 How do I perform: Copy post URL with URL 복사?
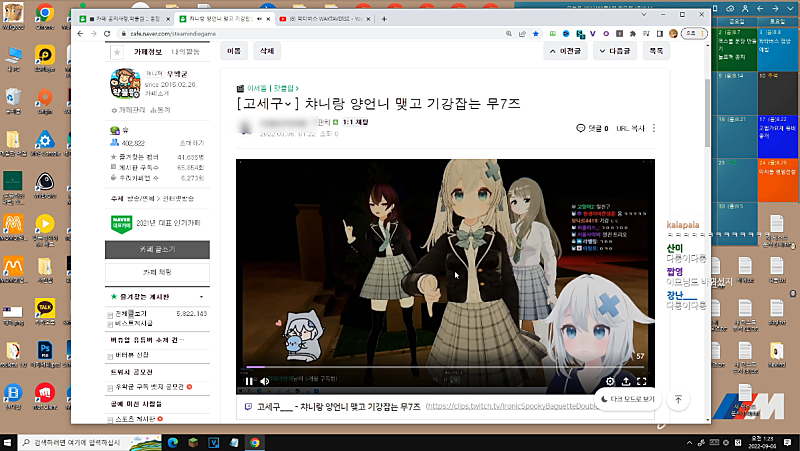[x=630, y=129]
